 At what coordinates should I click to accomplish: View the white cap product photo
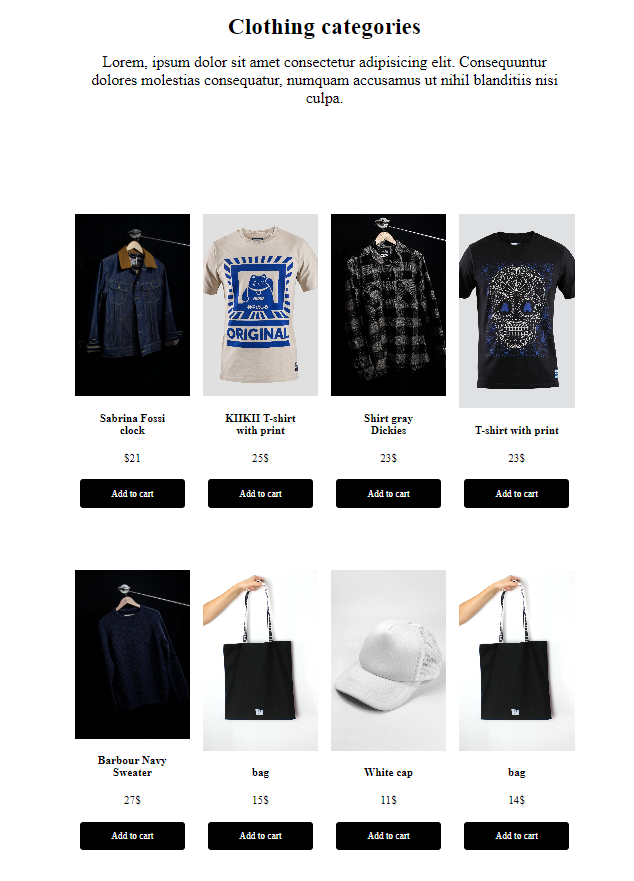click(x=388, y=660)
